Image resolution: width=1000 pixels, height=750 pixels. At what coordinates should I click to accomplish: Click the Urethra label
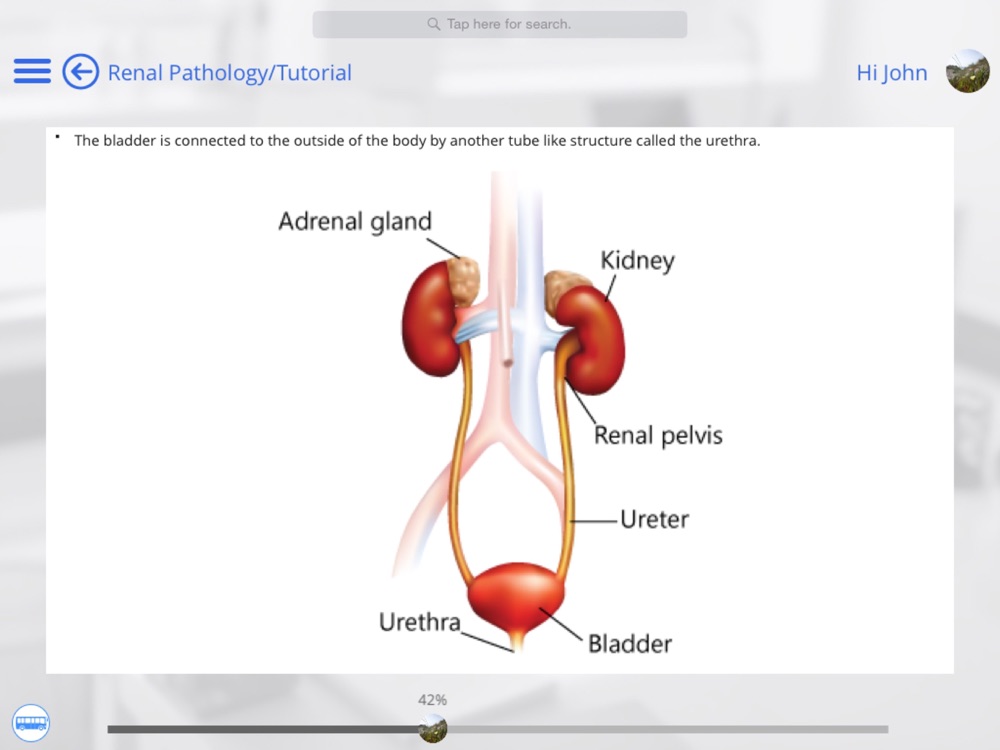pos(420,622)
